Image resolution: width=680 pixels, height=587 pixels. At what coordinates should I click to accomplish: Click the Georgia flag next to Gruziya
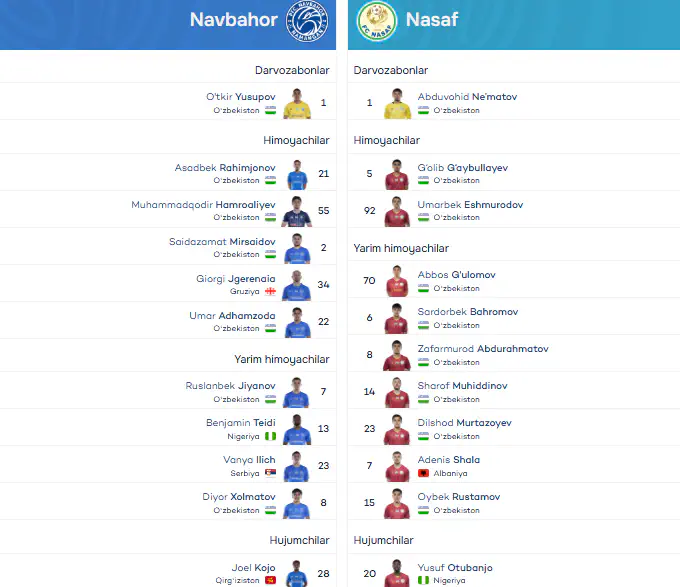pos(271,291)
